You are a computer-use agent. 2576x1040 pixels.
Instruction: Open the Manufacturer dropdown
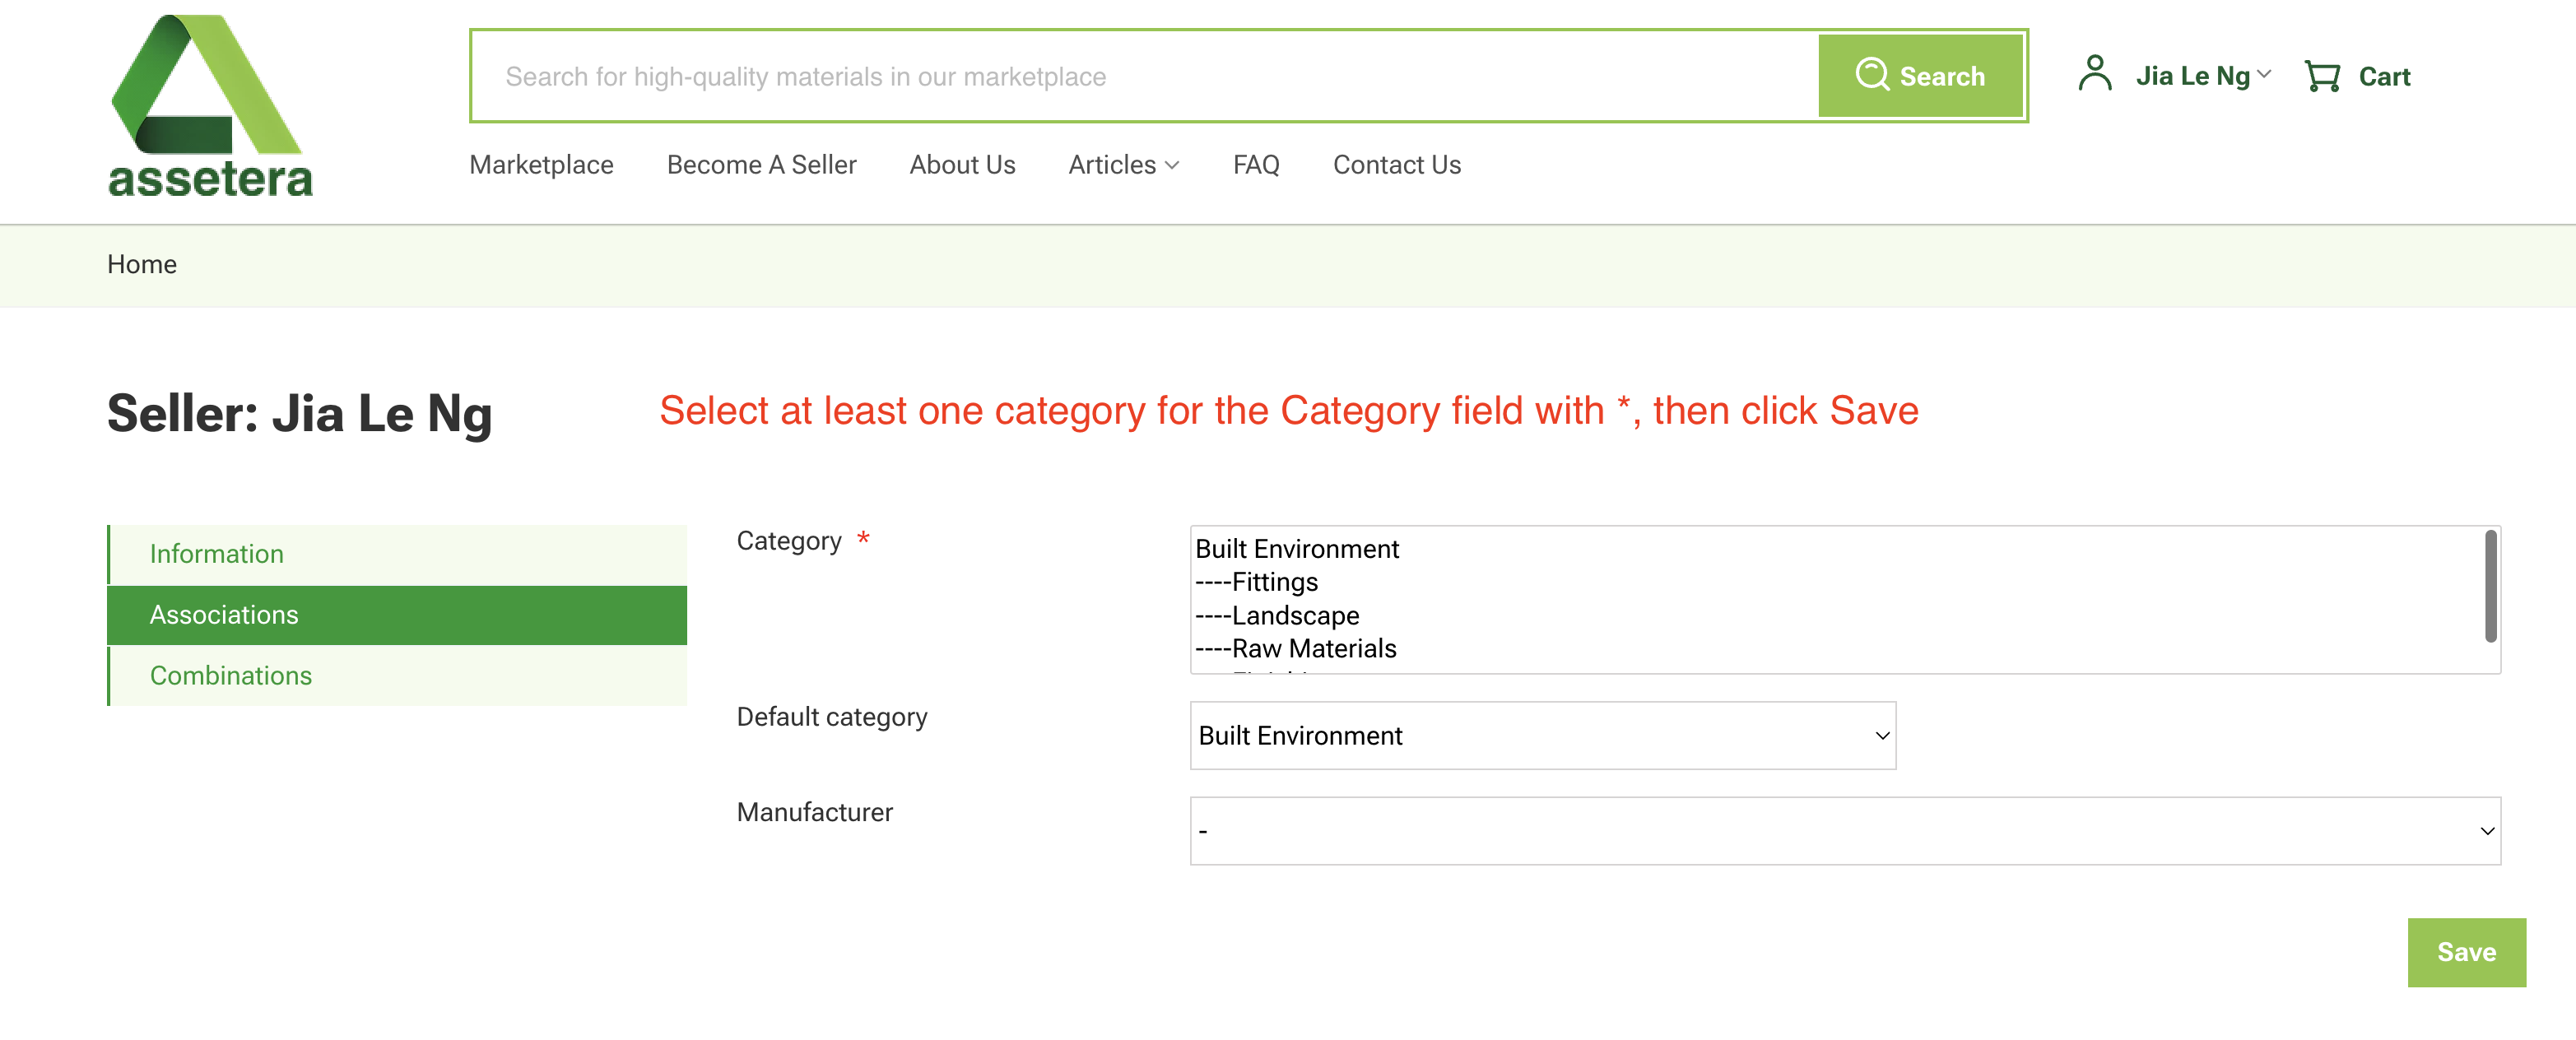(x=1844, y=831)
